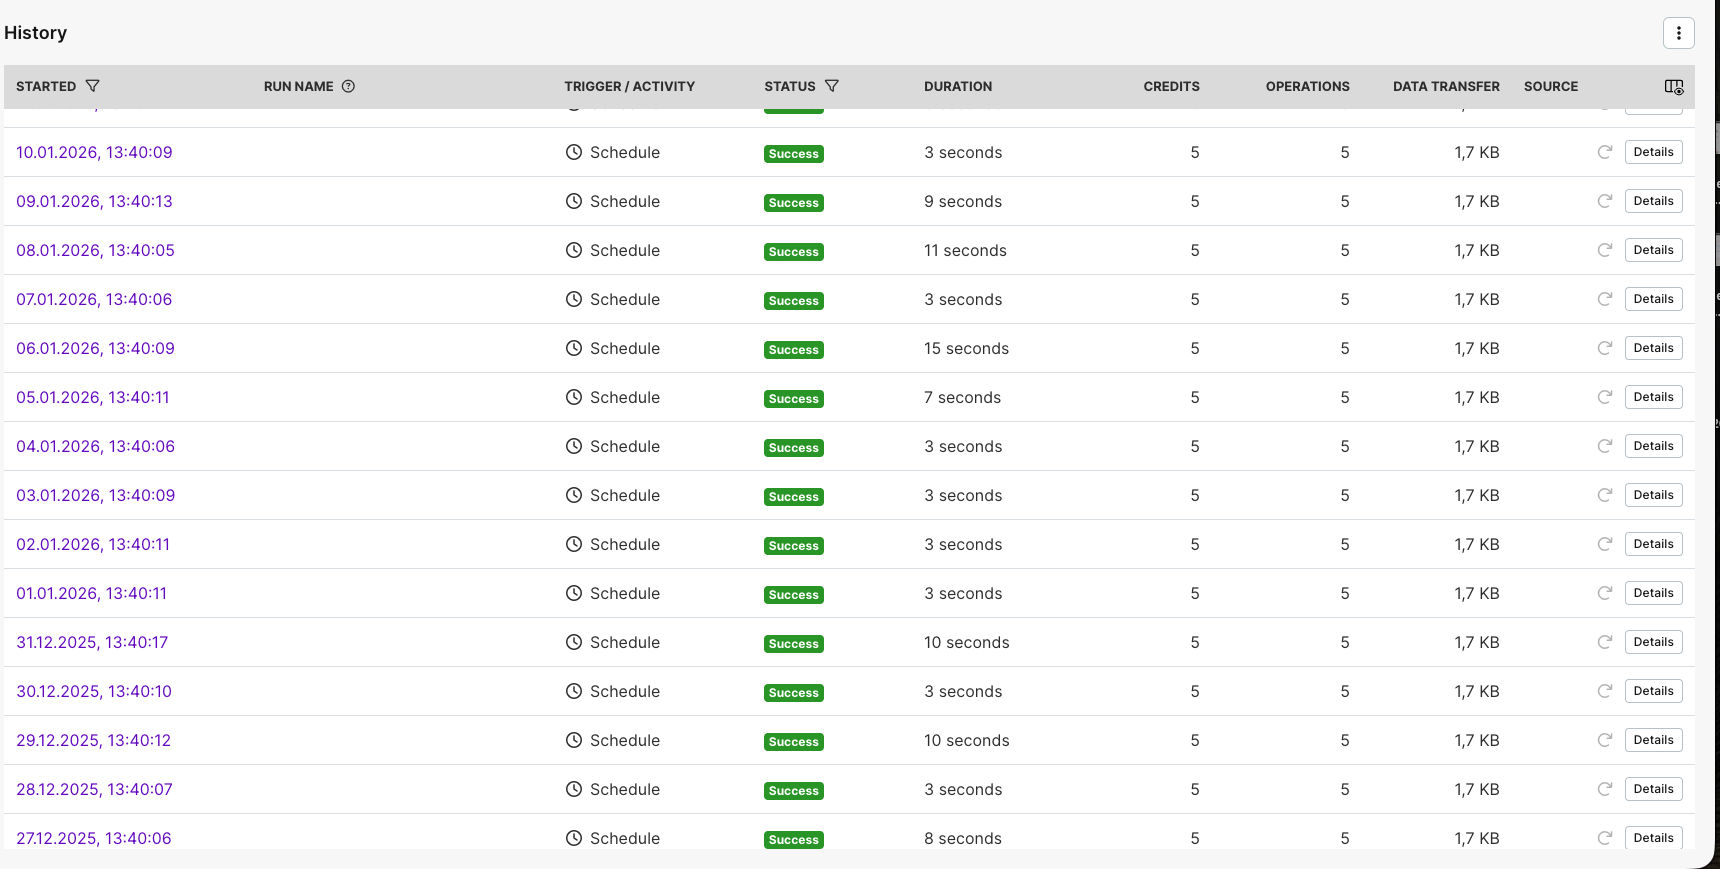This screenshot has width=1720, height=869.
Task: Open Details for the 03.01.2026 run
Action: click(1653, 495)
